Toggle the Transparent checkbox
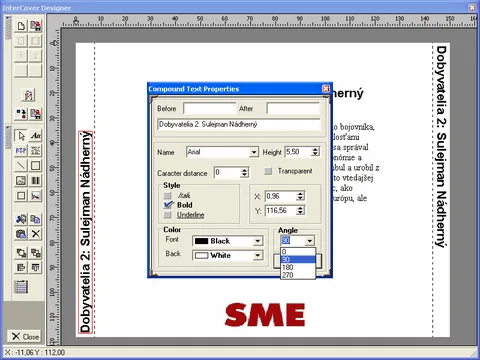 pyautogui.click(x=268, y=171)
